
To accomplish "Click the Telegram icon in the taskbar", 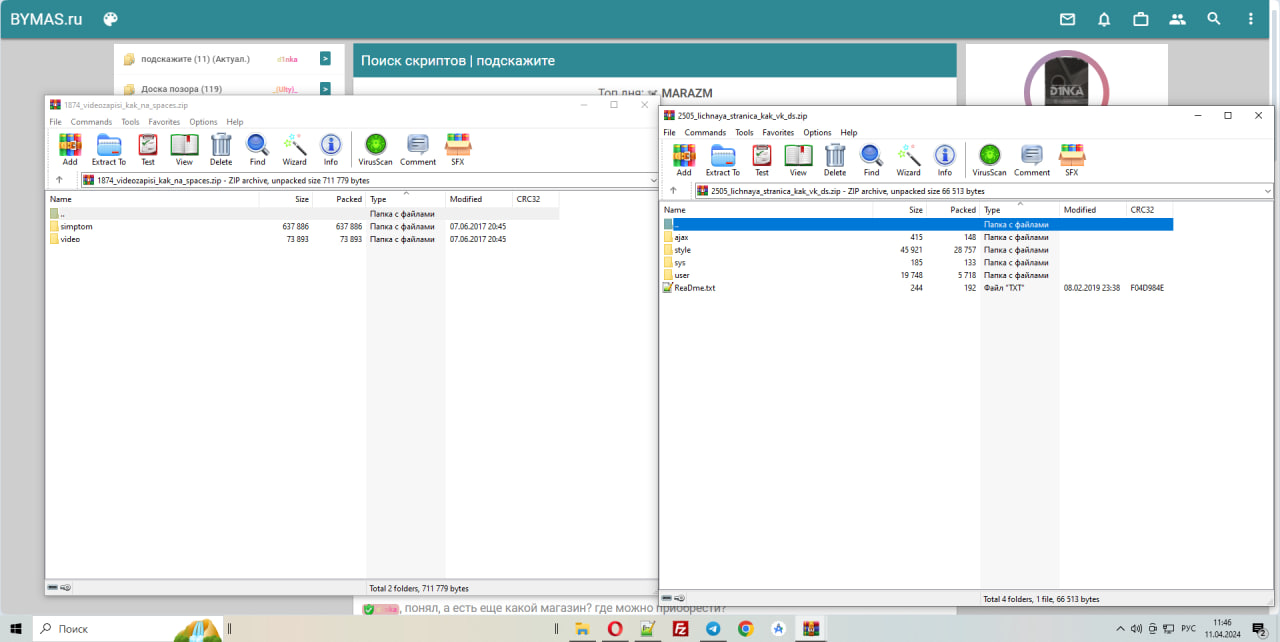I will point(713,629).
